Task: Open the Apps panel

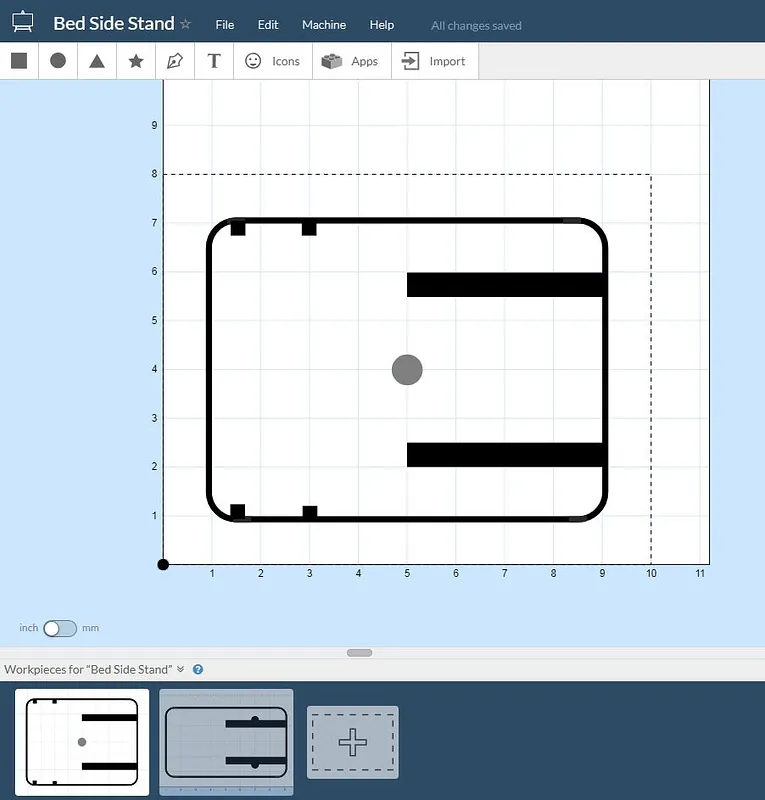Action: point(351,61)
